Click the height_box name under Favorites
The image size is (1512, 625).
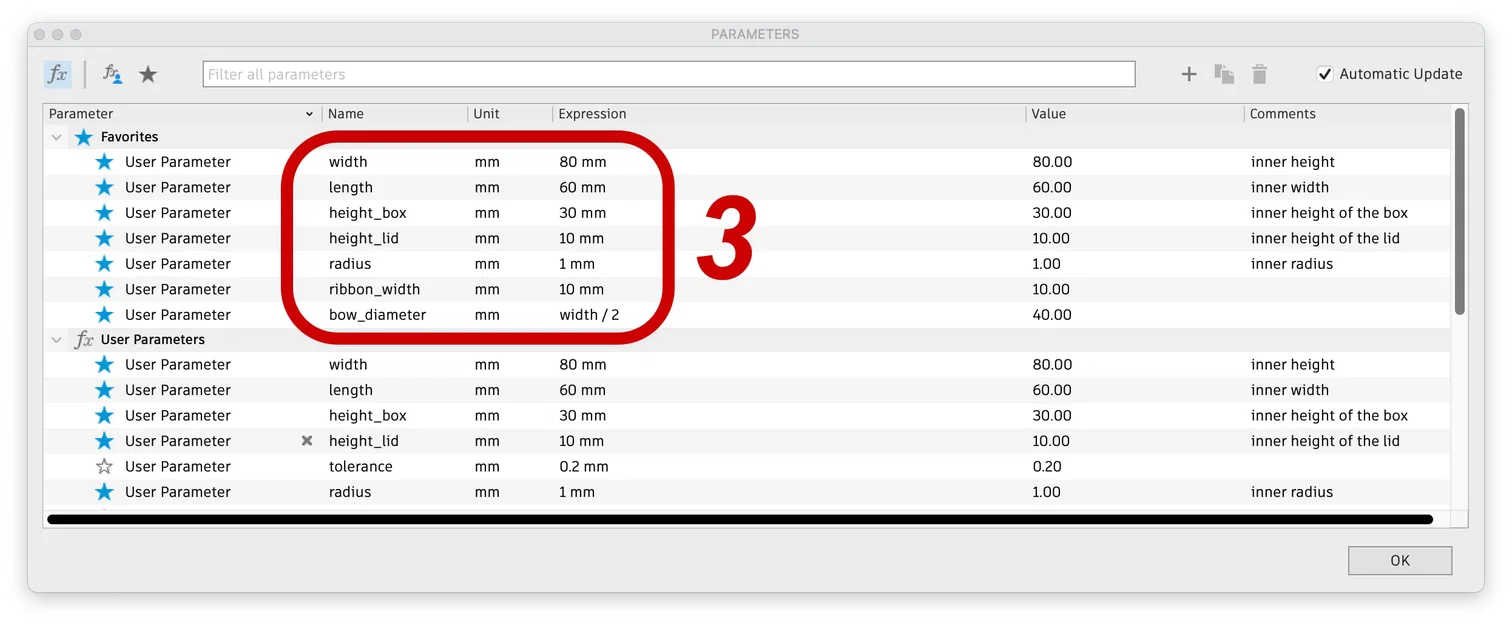[367, 213]
